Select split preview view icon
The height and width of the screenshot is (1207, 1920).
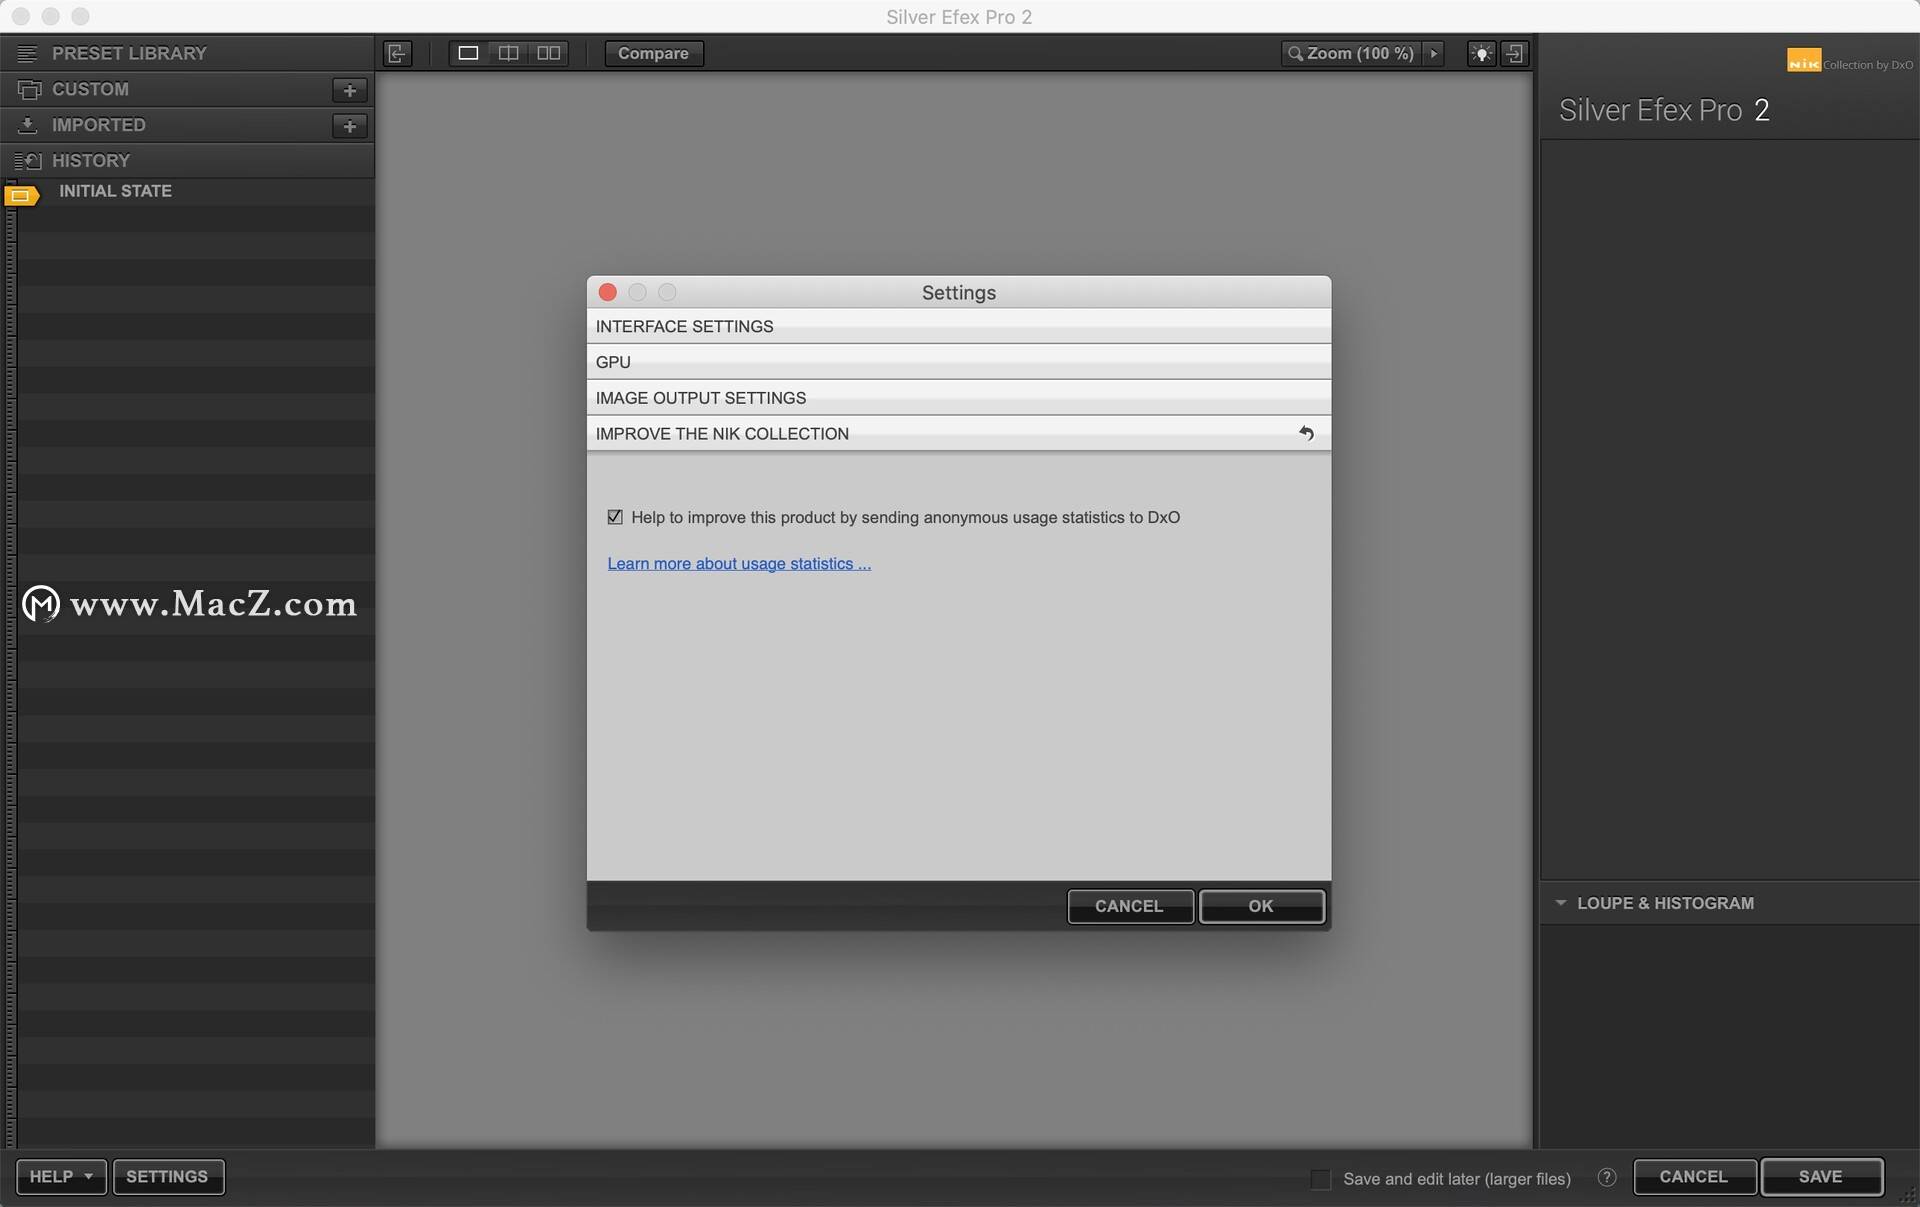pos(508,53)
